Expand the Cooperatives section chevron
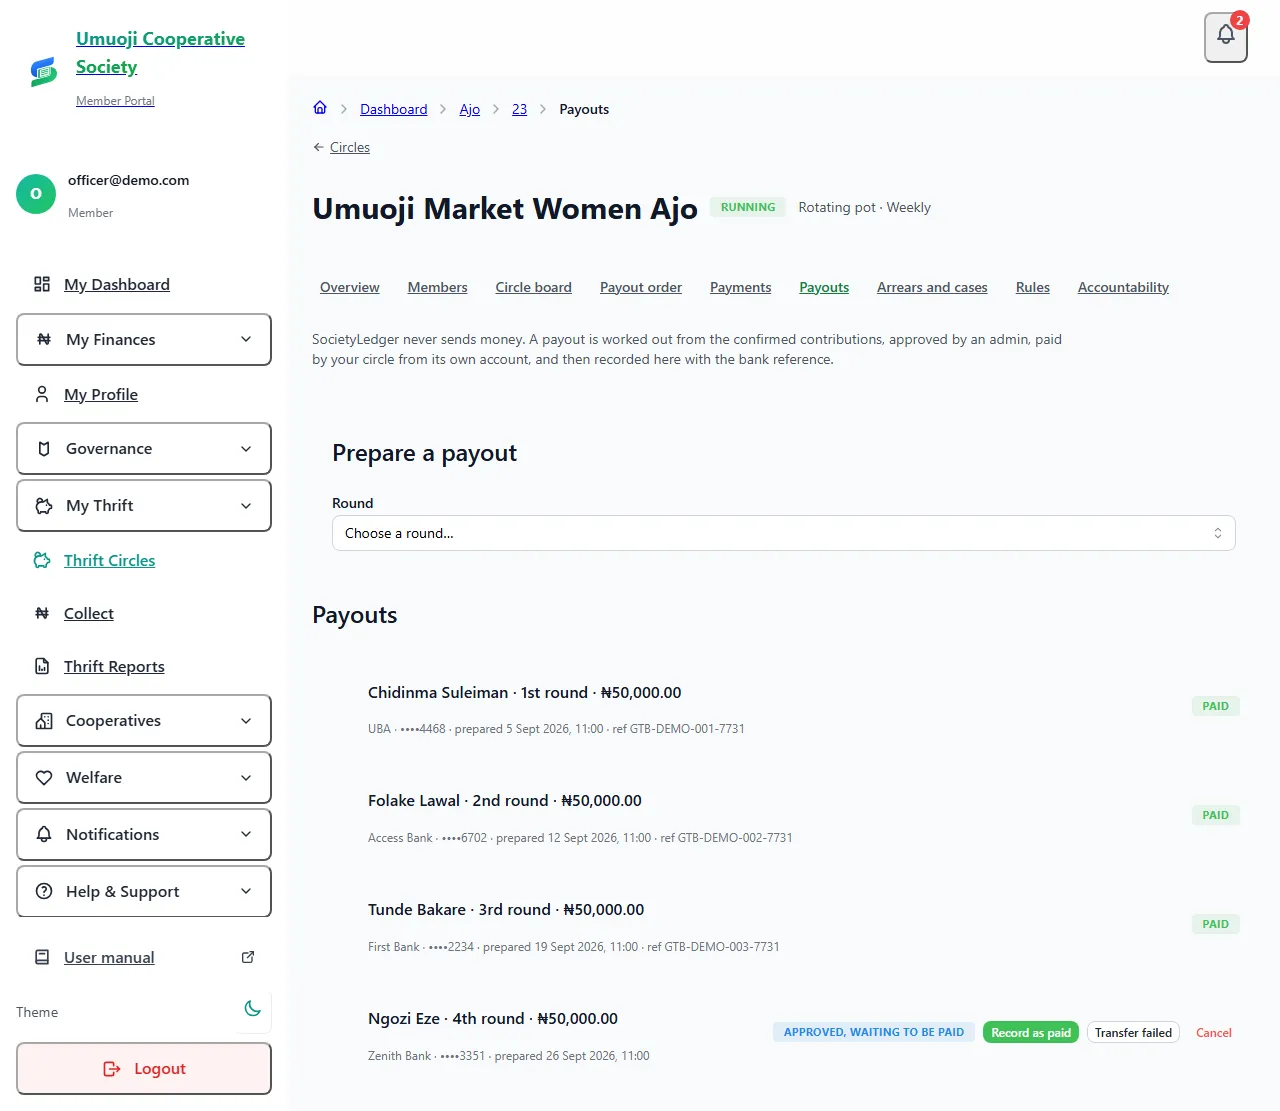Viewport: 1280px width, 1111px height. click(x=246, y=721)
